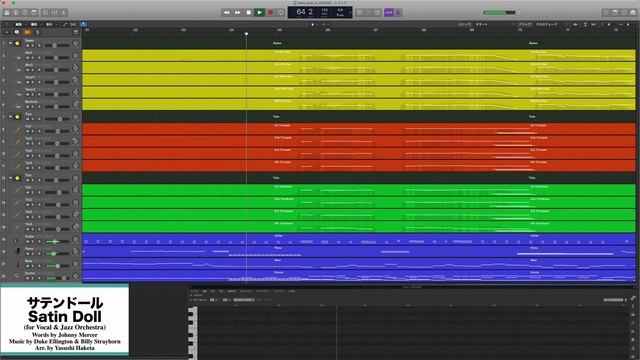
Task: Adjust the Guitar track volume slider
Action: [x=57, y=241]
